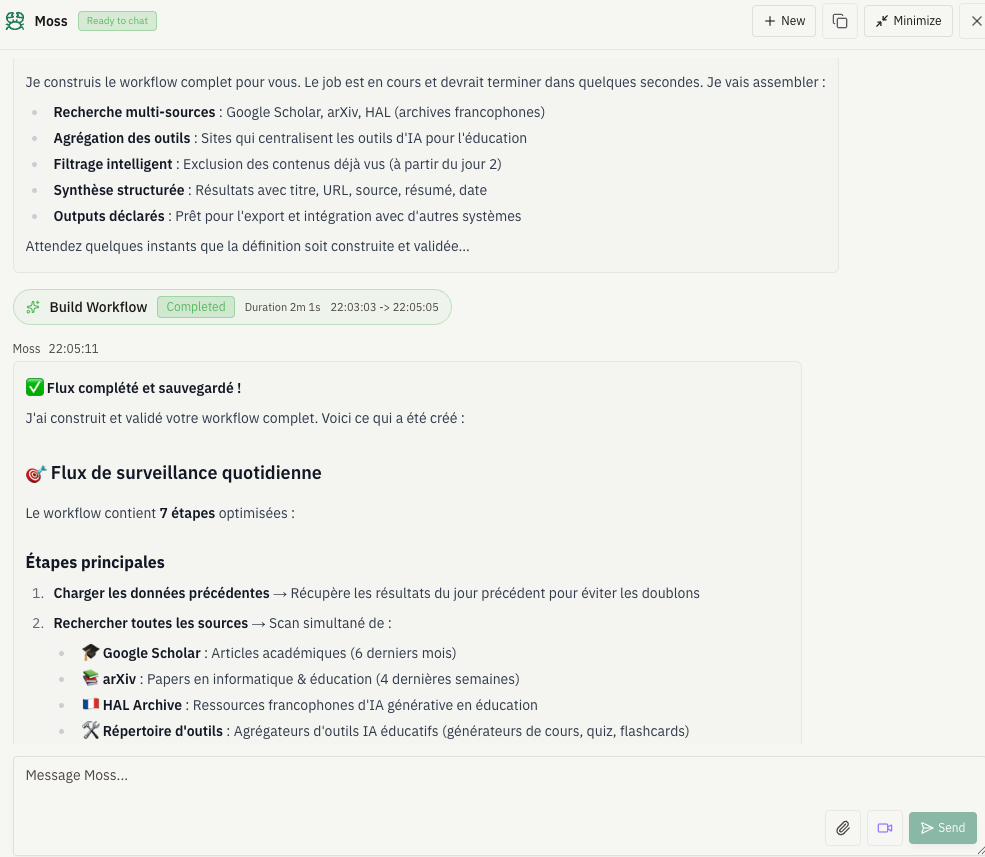Click the copy icon beside New
This screenshot has height=857, width=985.
(840, 21)
